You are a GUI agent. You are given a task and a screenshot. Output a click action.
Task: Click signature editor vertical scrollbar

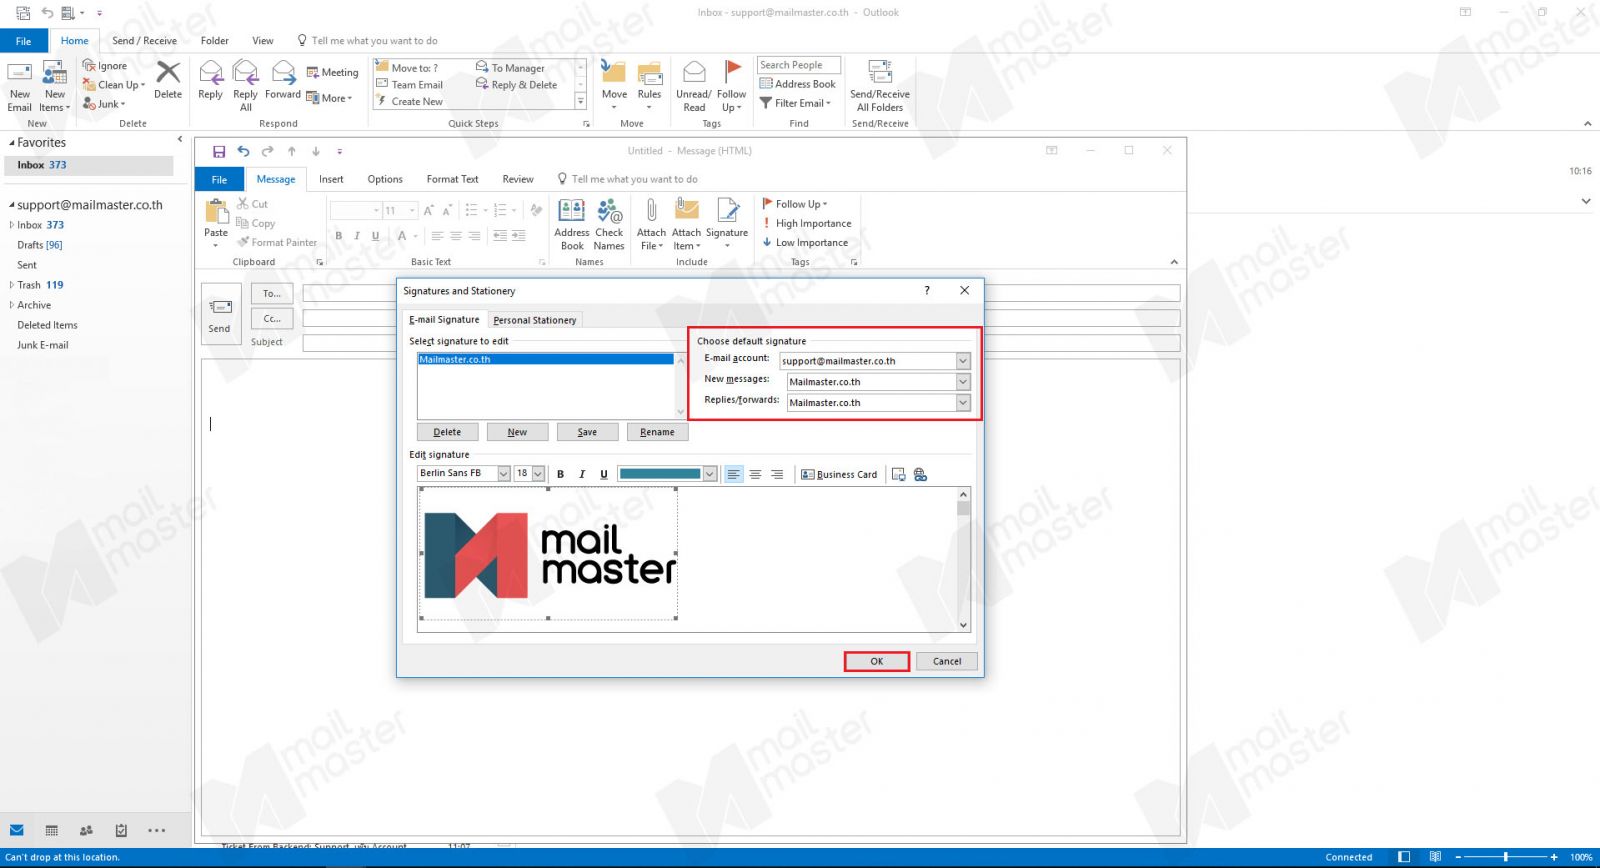(963, 560)
